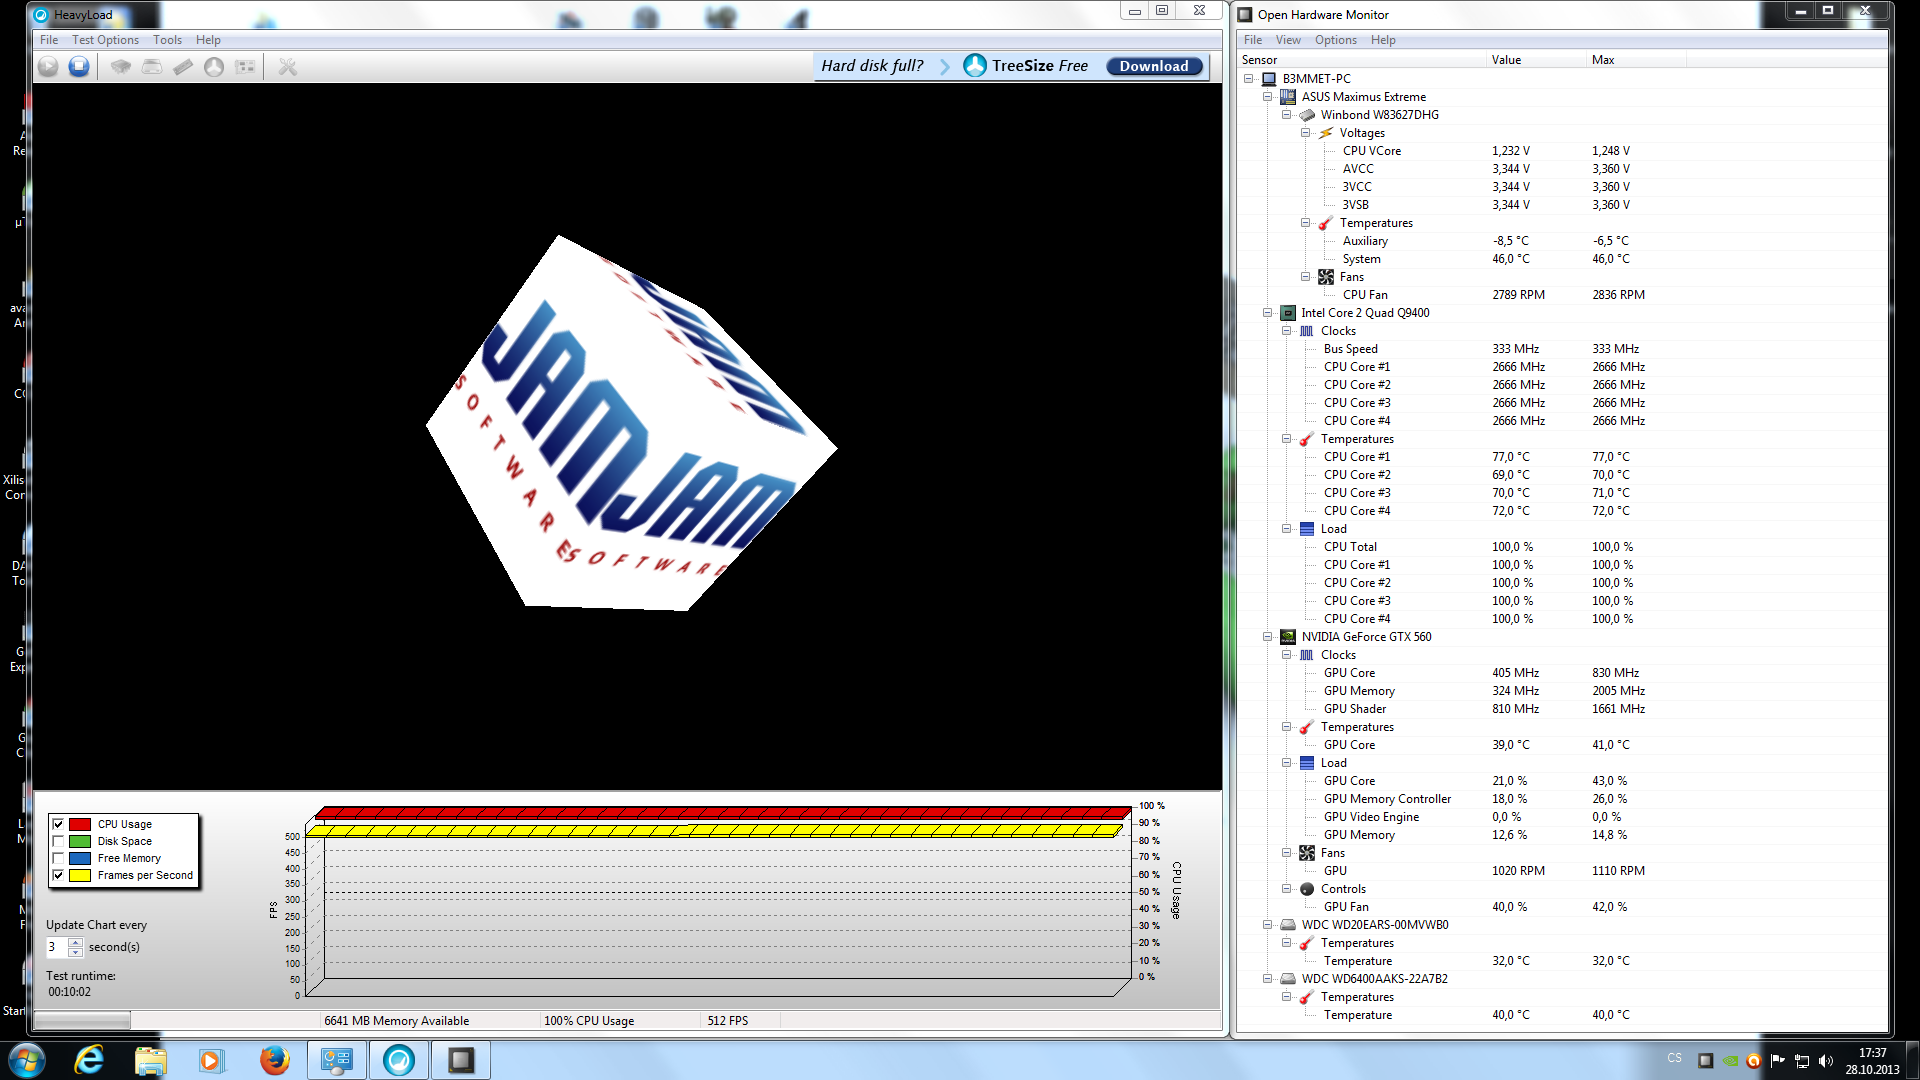Click the wrench and screwdriver options icon

click(x=288, y=66)
